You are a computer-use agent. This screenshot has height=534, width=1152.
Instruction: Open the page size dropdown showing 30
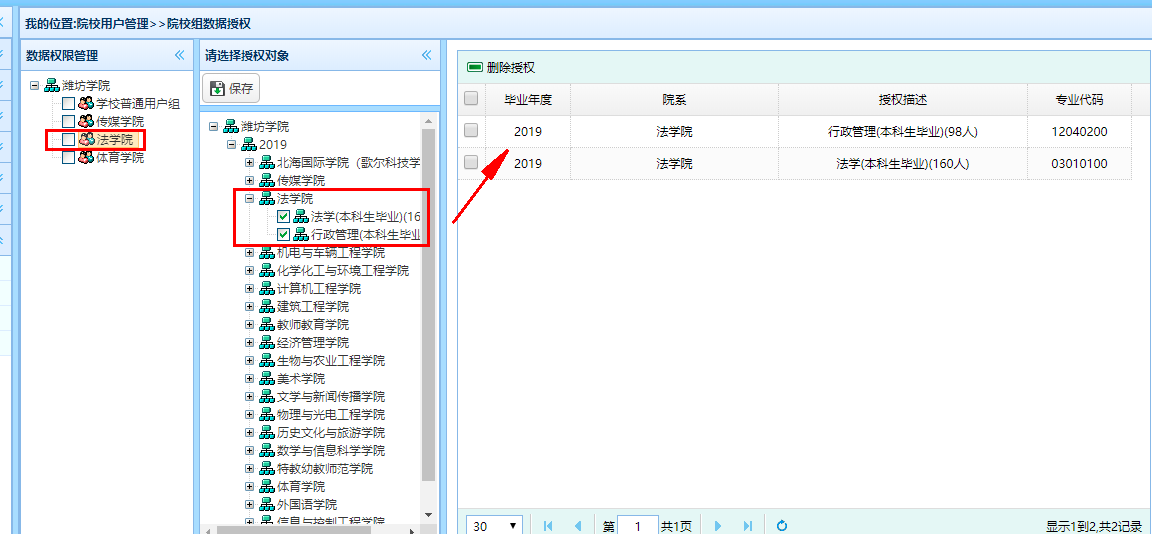pos(495,526)
